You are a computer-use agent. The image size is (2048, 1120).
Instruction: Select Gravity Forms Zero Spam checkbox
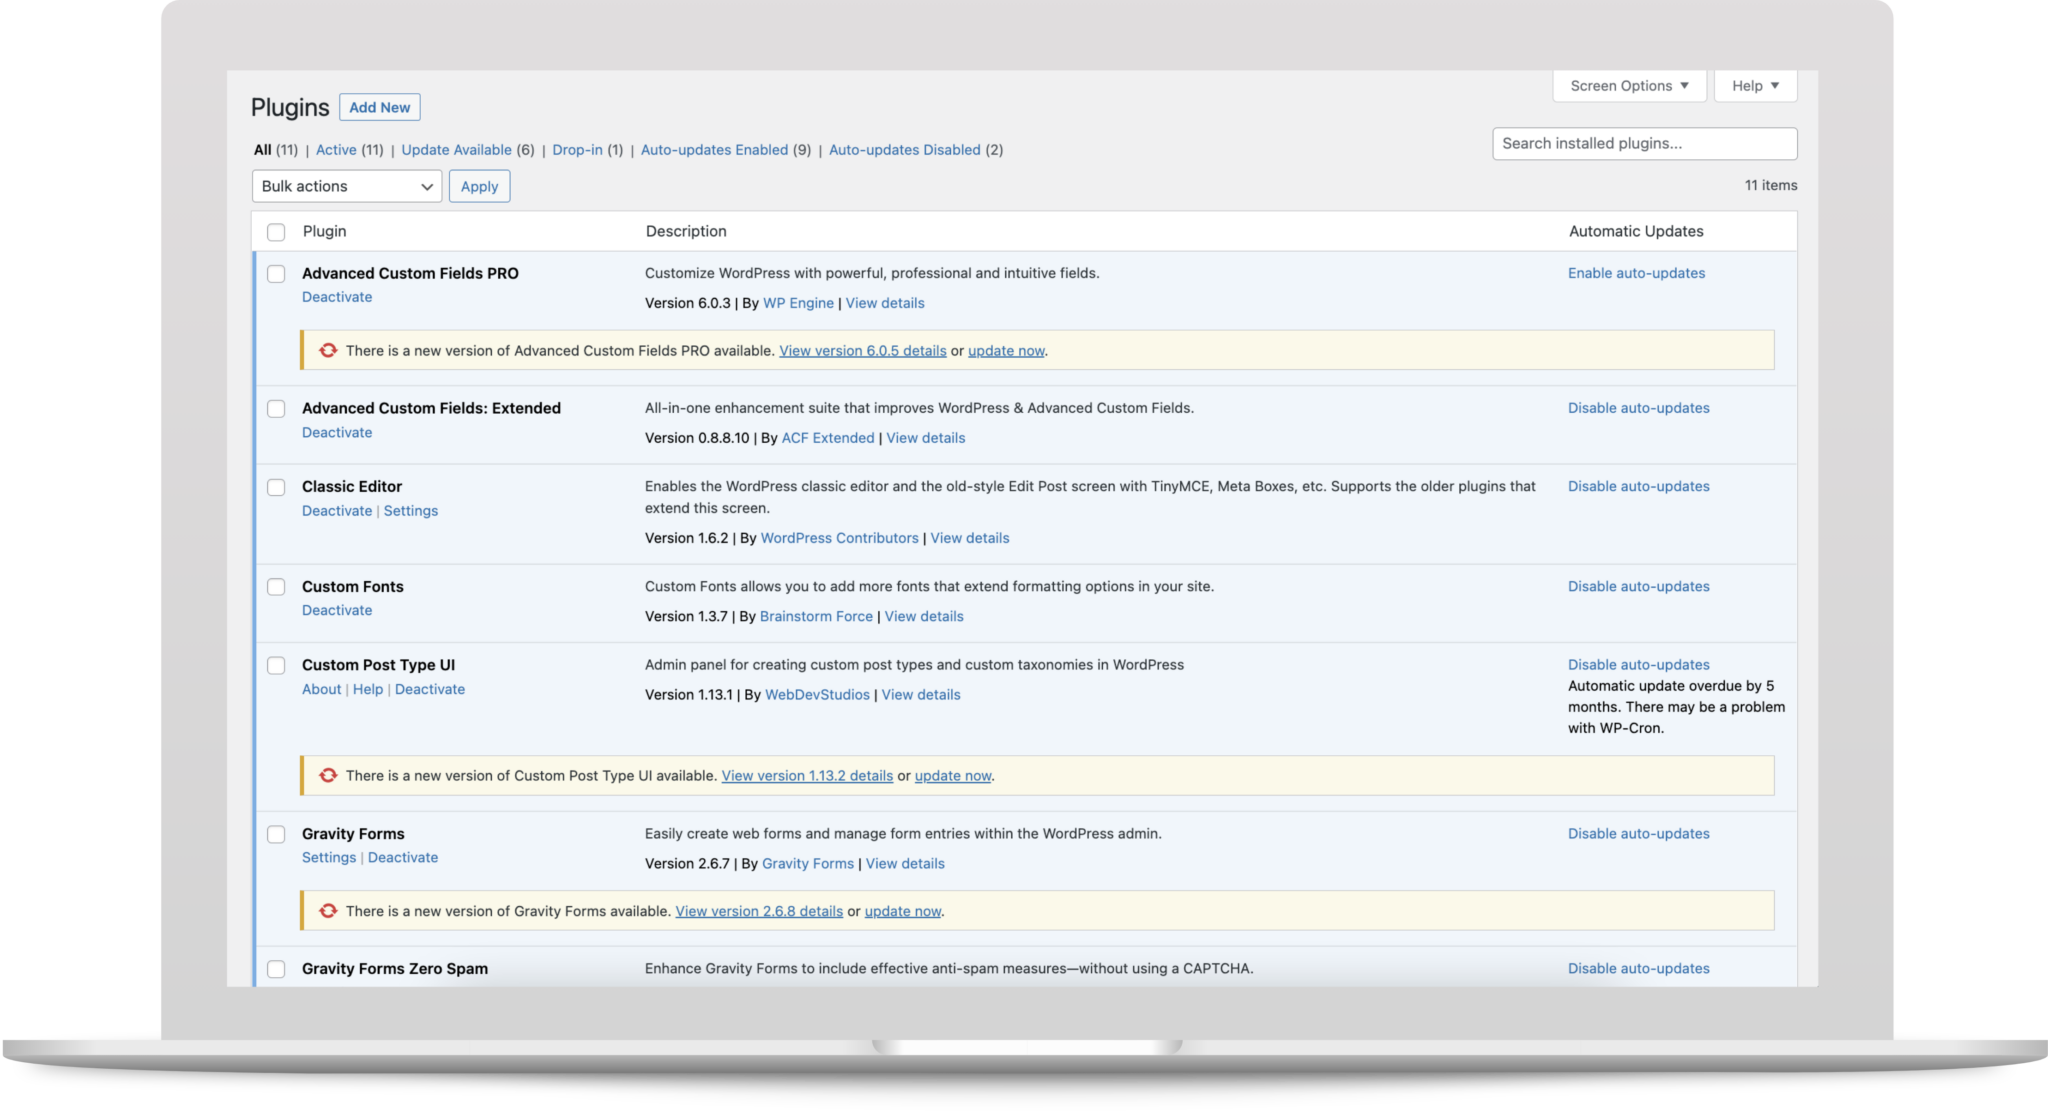276,969
